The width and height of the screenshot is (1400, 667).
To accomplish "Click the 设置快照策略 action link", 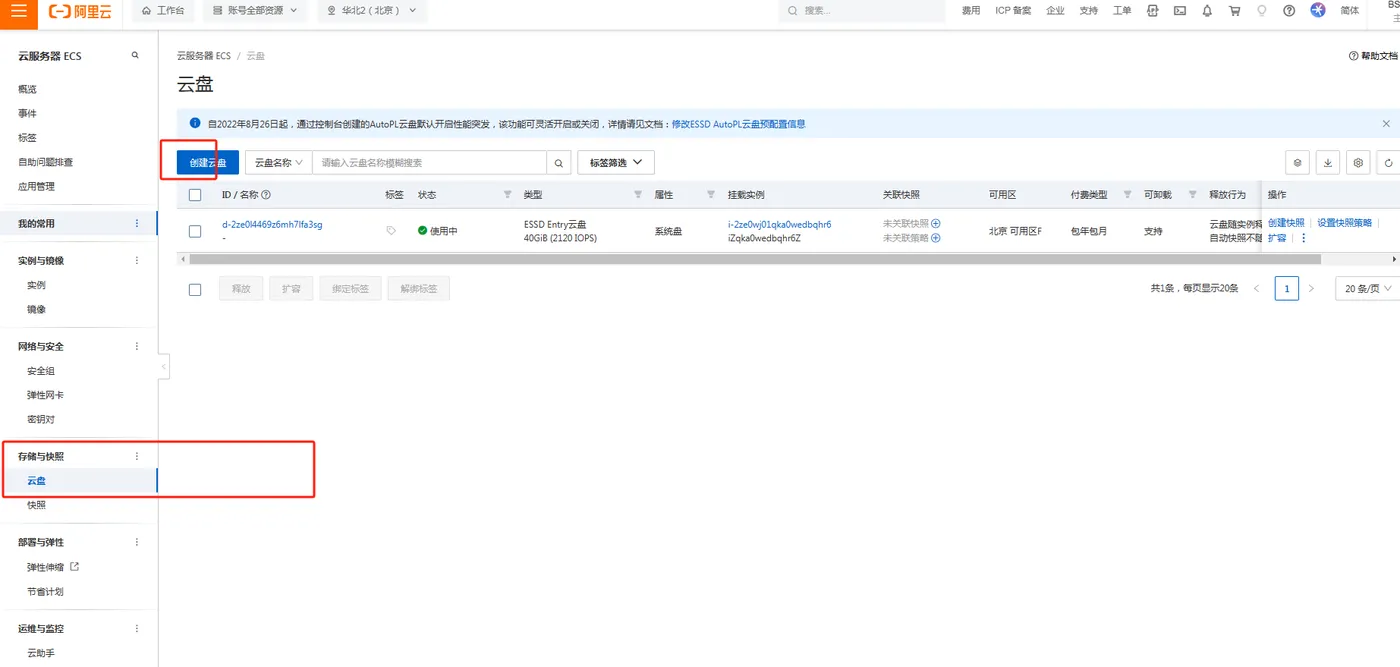I will 1345,223.
